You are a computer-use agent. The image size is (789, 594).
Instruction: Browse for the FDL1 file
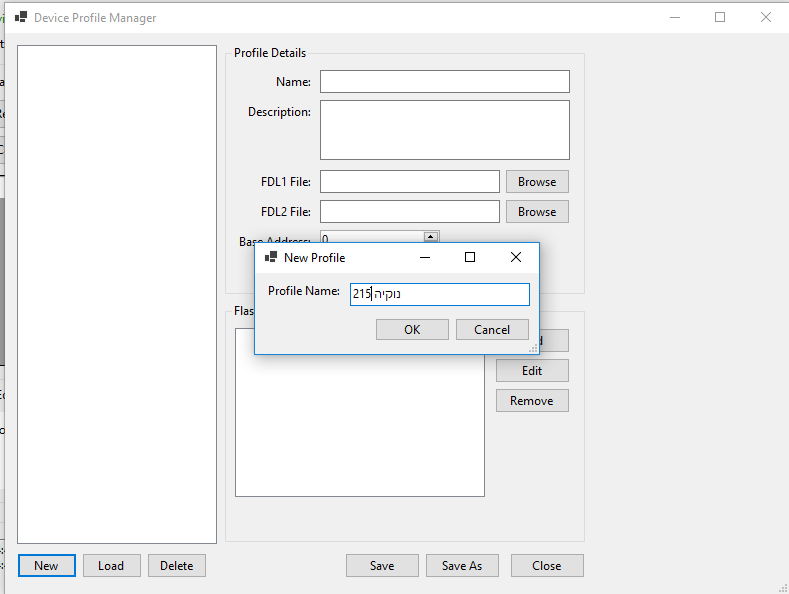[537, 181]
